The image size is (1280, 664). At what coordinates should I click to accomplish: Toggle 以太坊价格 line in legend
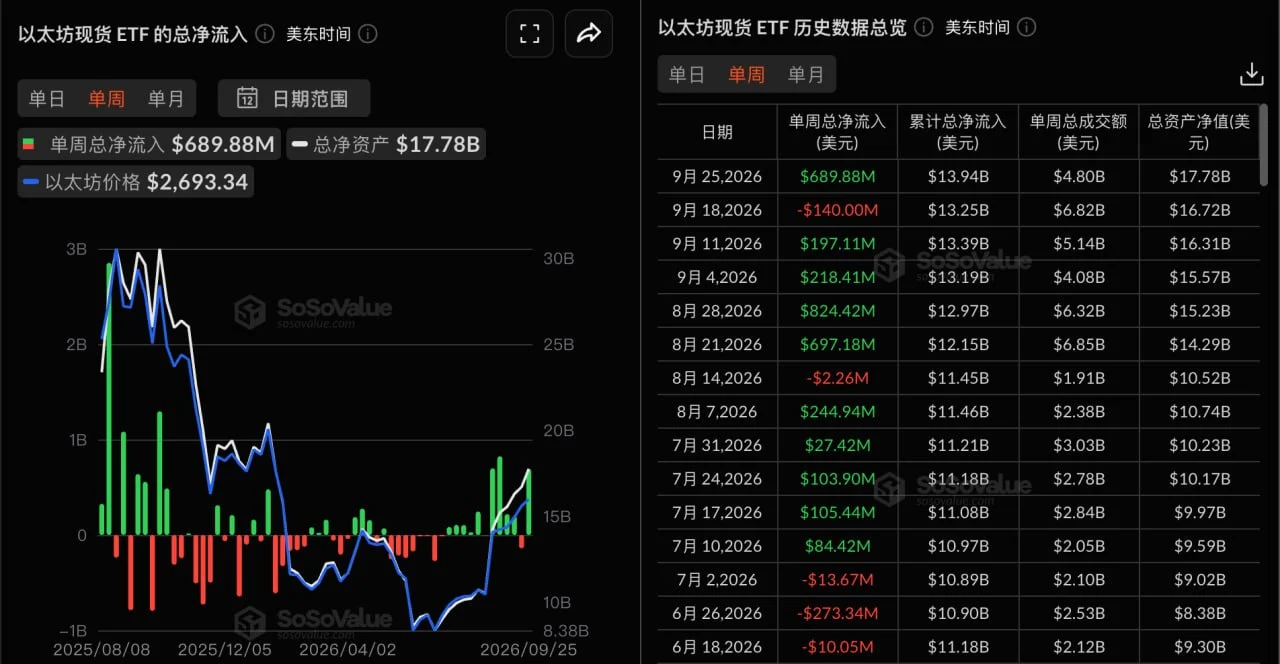pos(135,182)
